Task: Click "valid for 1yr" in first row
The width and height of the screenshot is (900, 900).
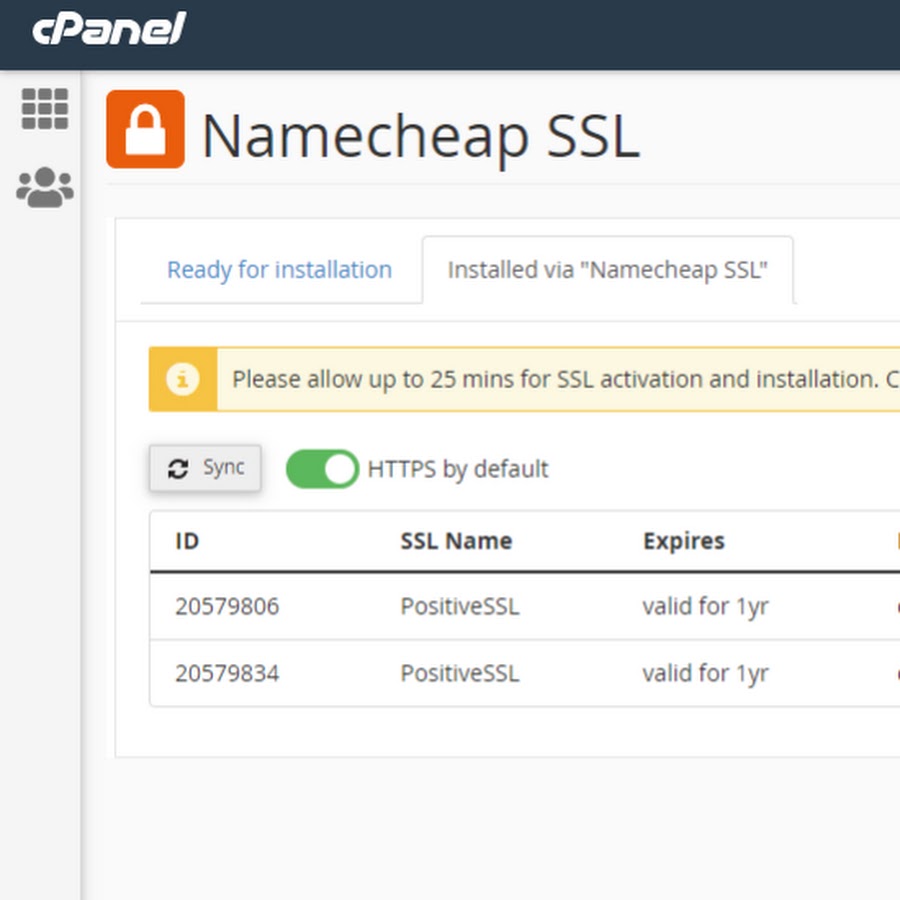Action: tap(705, 606)
